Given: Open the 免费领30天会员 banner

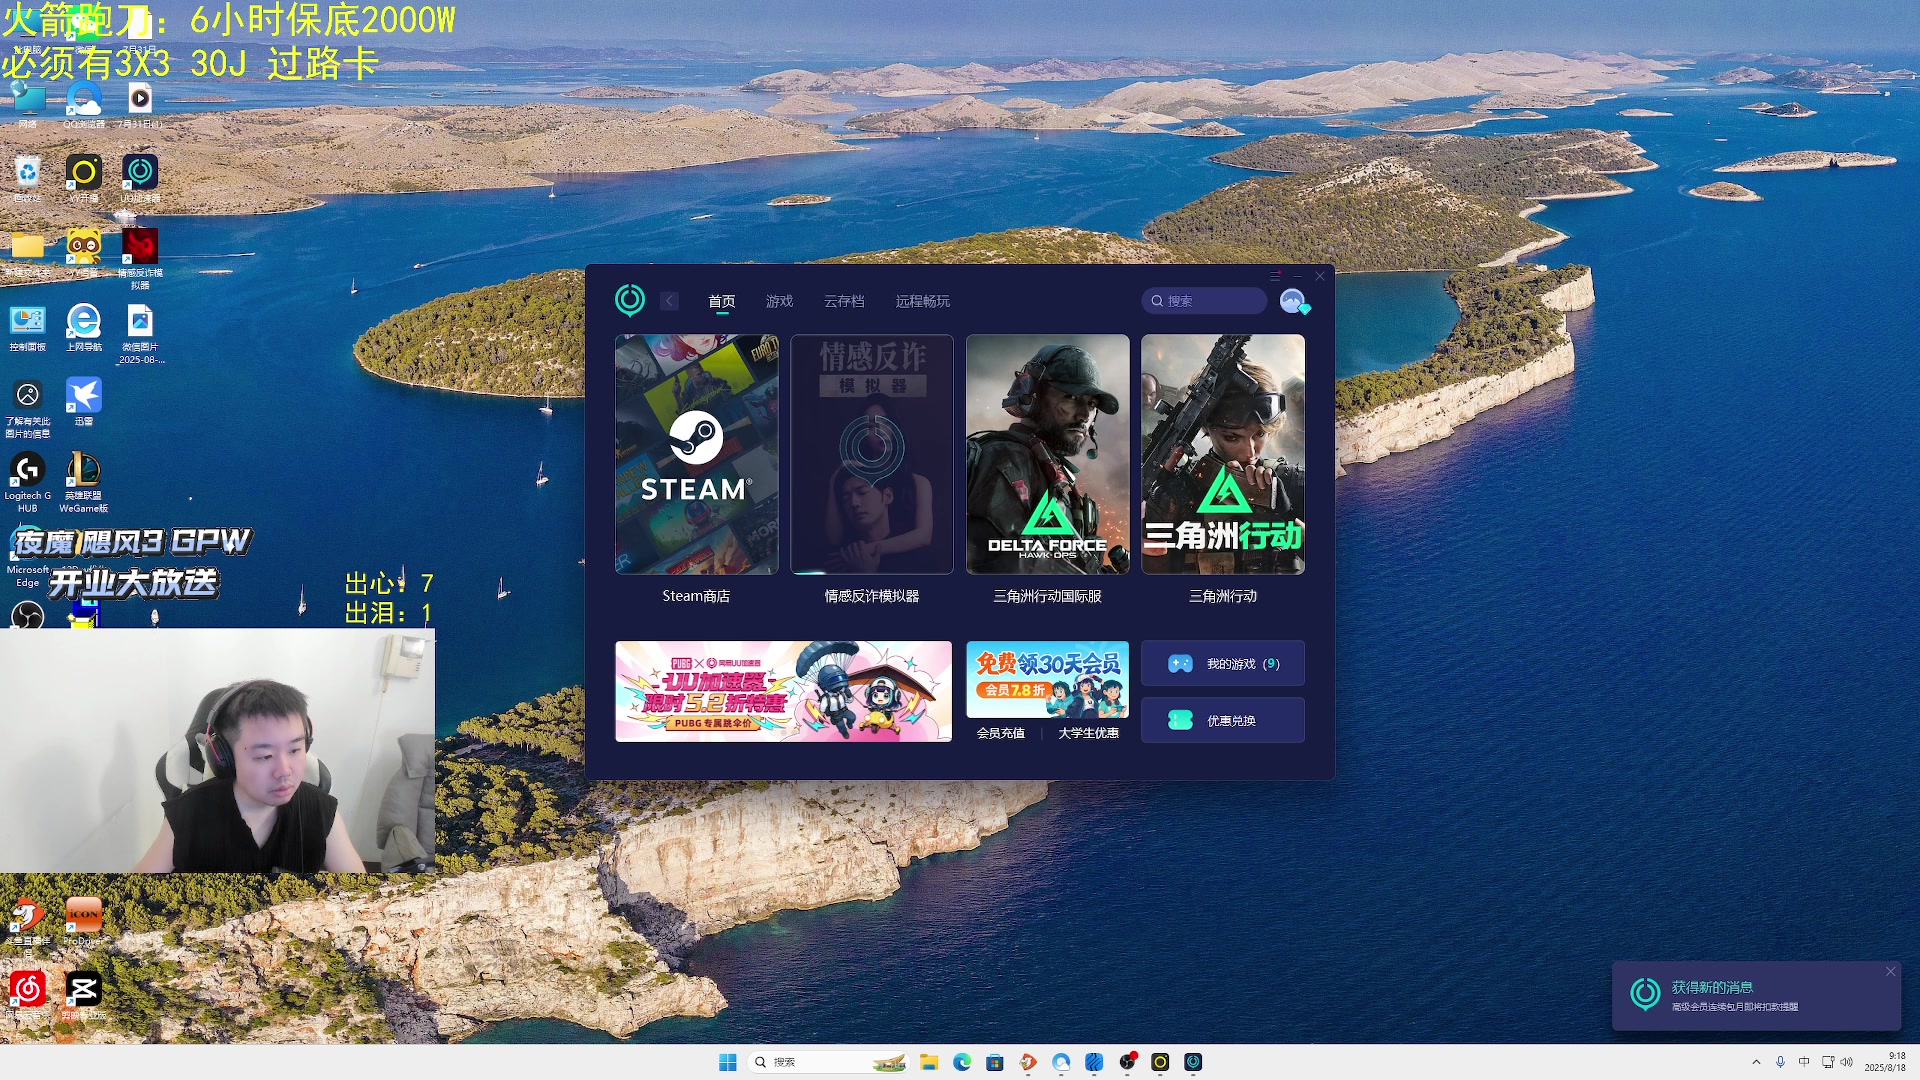Looking at the screenshot, I should coord(1047,679).
